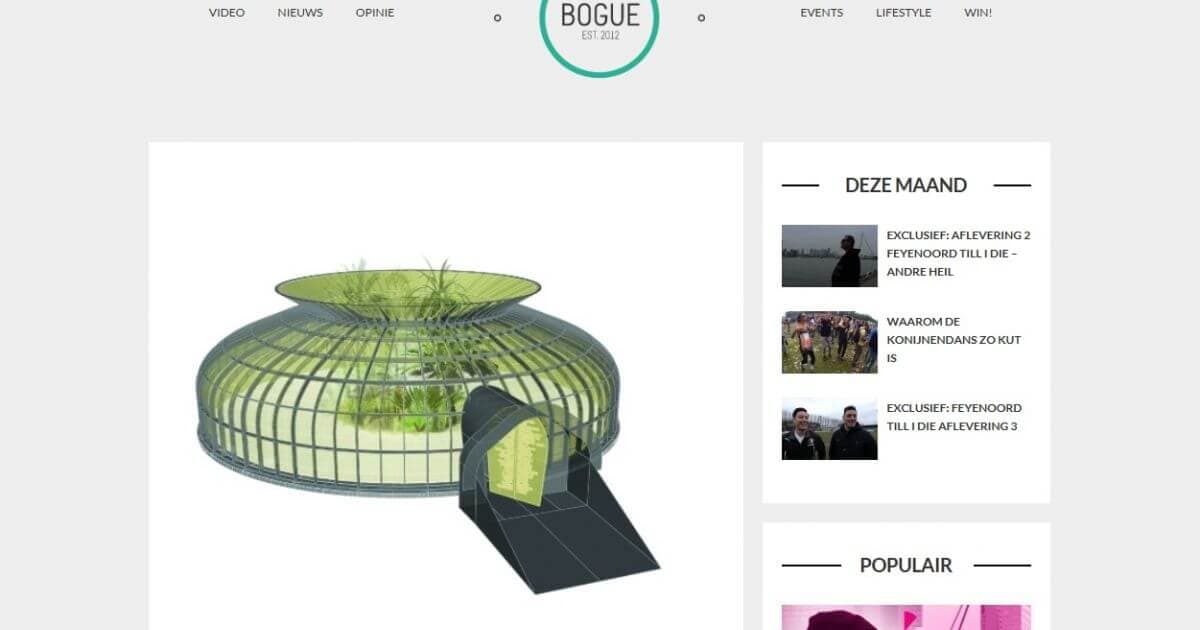Click the small circle right of logo
This screenshot has width=1200, height=630.
coord(701,18)
